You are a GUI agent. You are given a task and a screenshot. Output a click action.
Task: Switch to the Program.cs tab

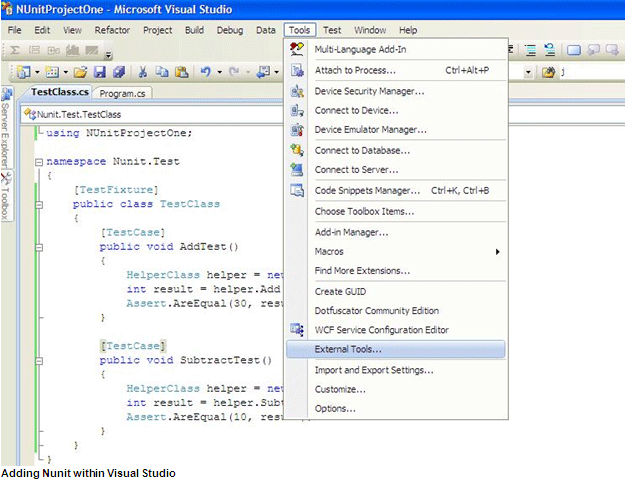click(x=123, y=93)
